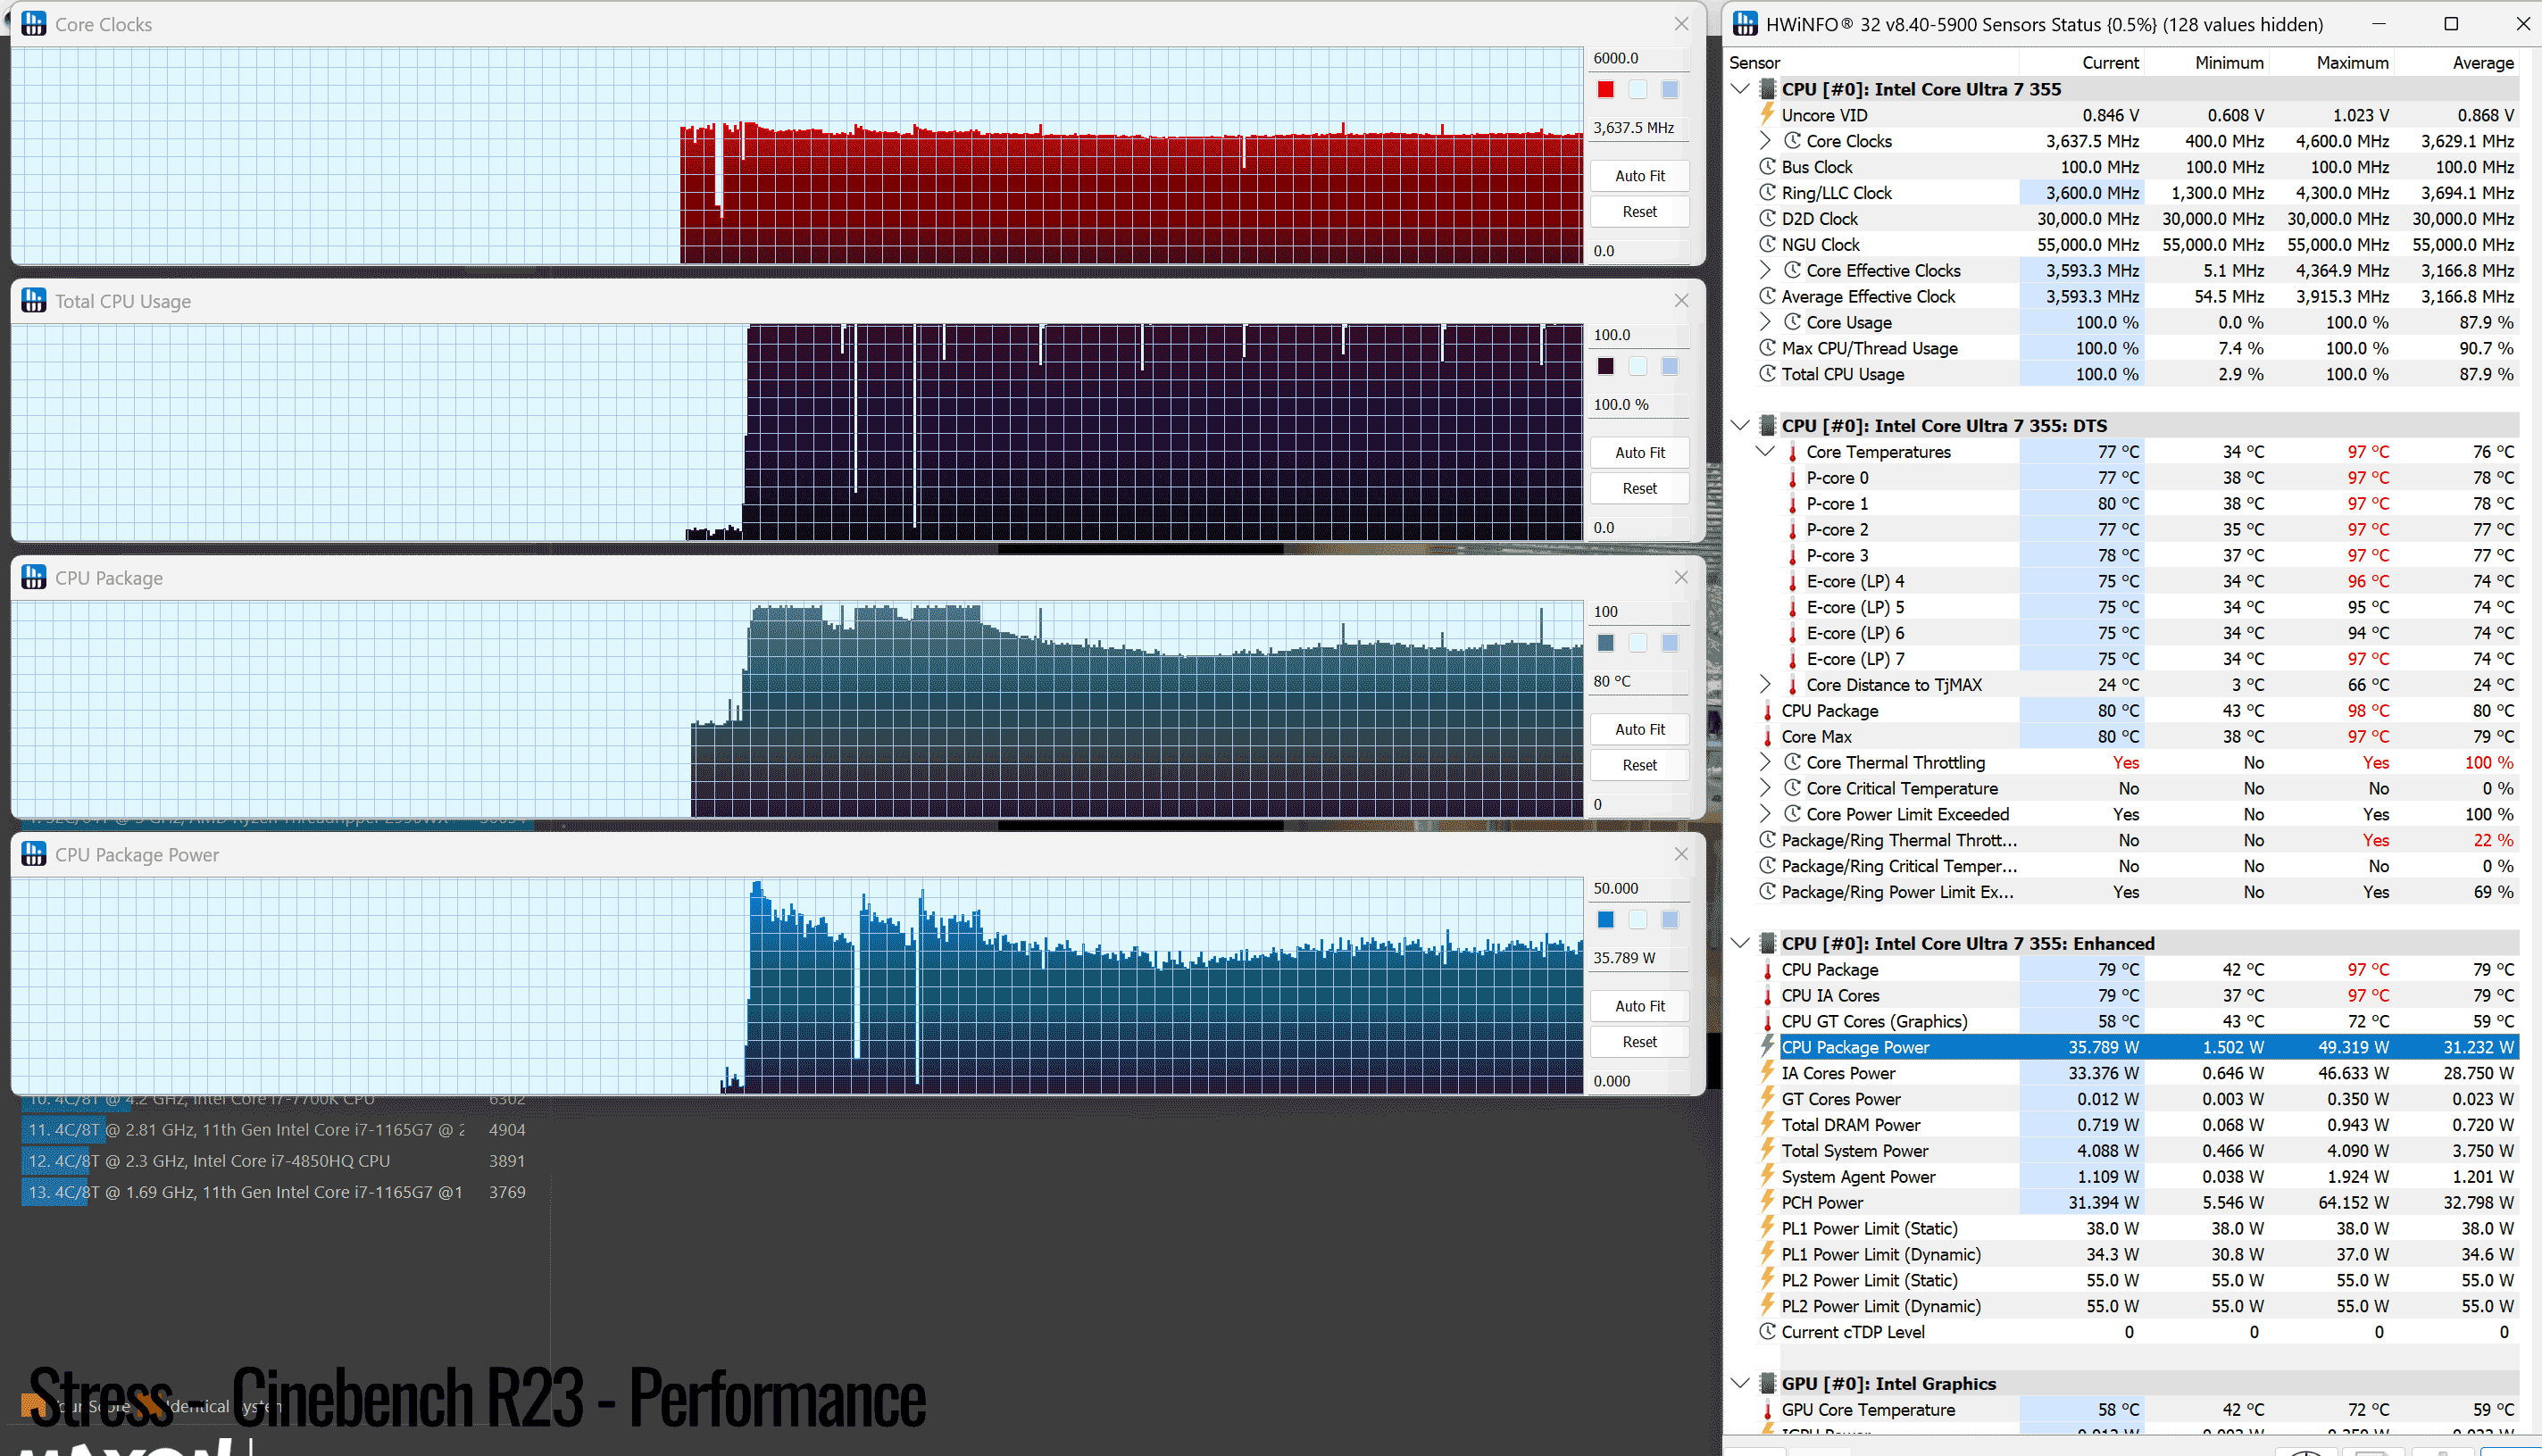Click the lightning icon beside Total DRAM Power

[x=1767, y=1125]
